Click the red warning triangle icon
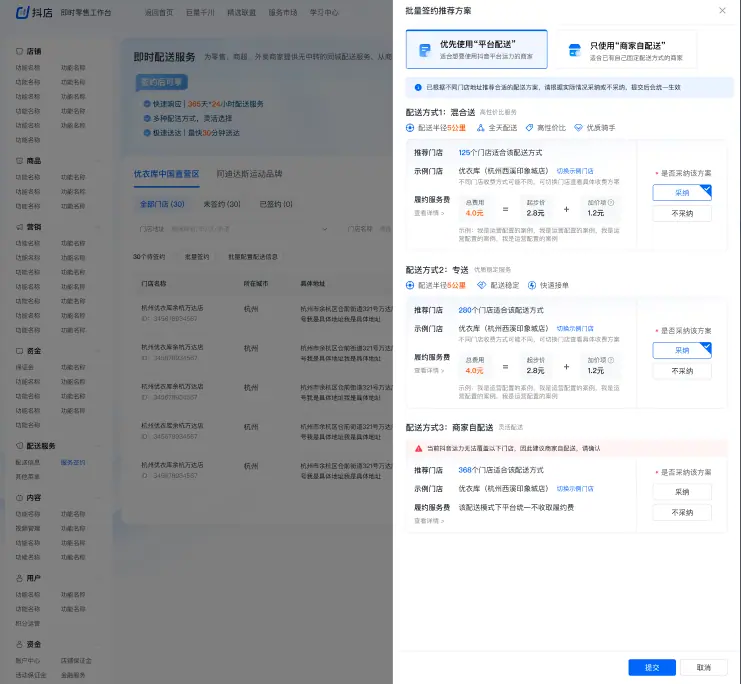This screenshot has height=684, width=741. [418, 449]
